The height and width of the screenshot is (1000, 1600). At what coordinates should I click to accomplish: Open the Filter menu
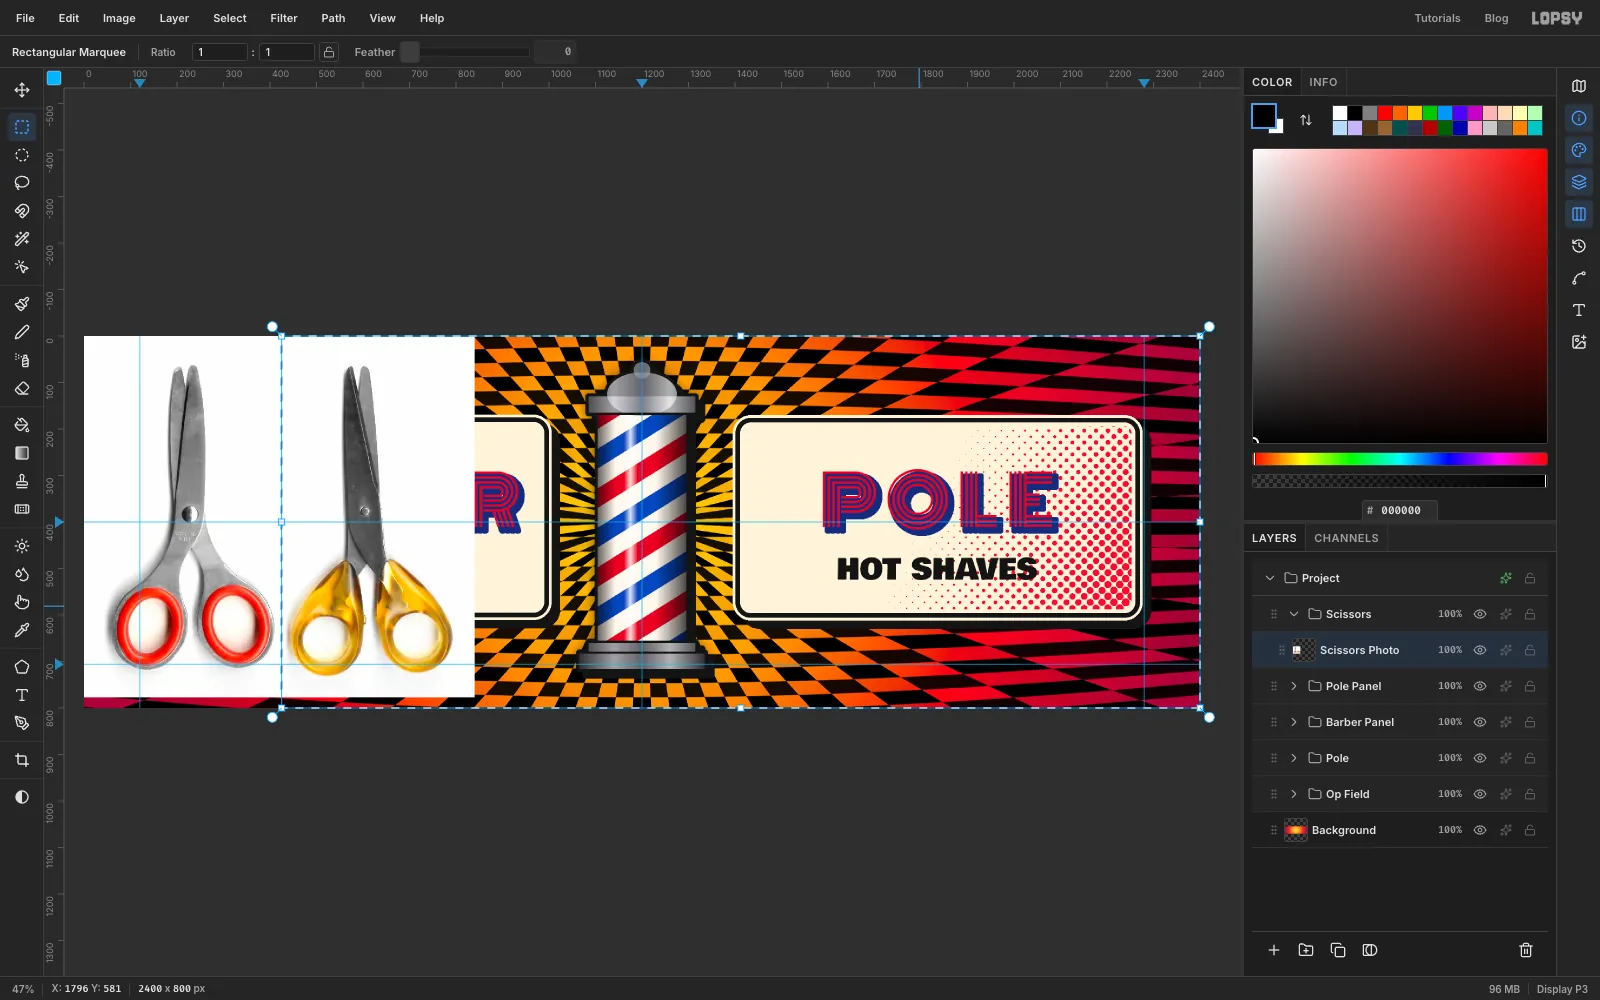click(x=284, y=18)
